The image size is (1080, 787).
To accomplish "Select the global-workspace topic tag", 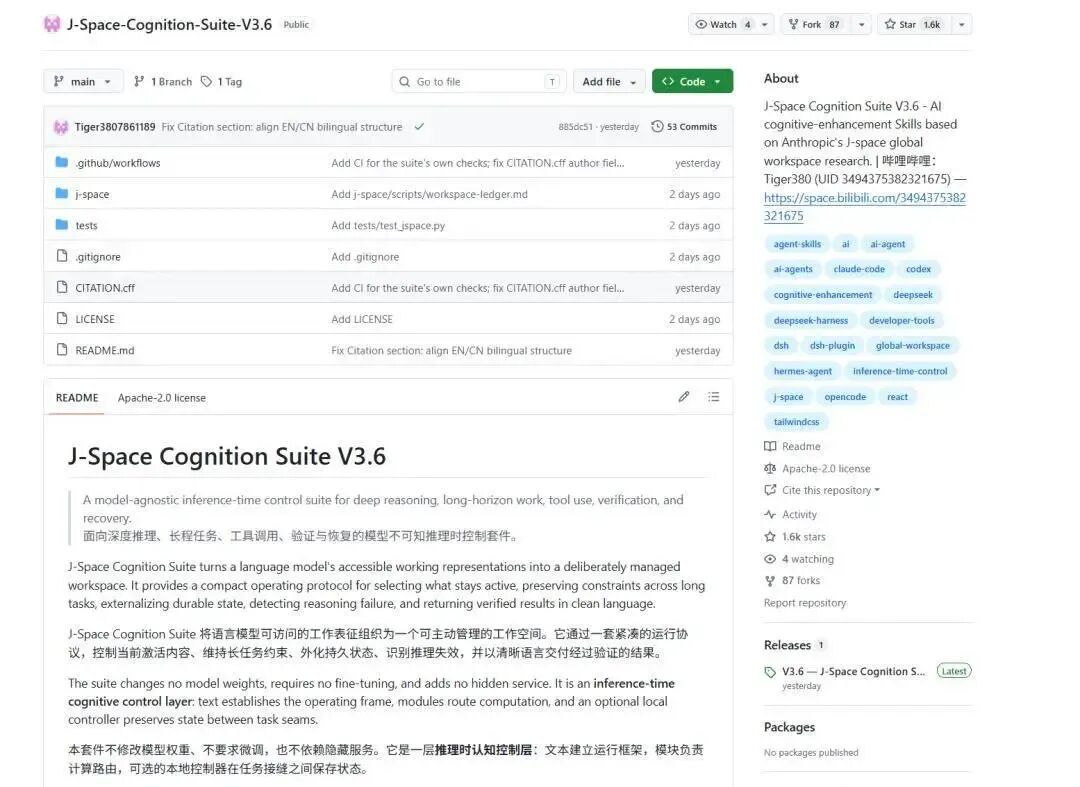I will pyautogui.click(x=913, y=346).
